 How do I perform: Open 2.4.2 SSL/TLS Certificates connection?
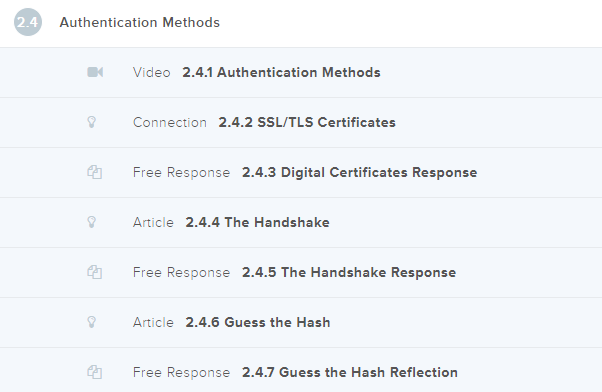(x=307, y=122)
